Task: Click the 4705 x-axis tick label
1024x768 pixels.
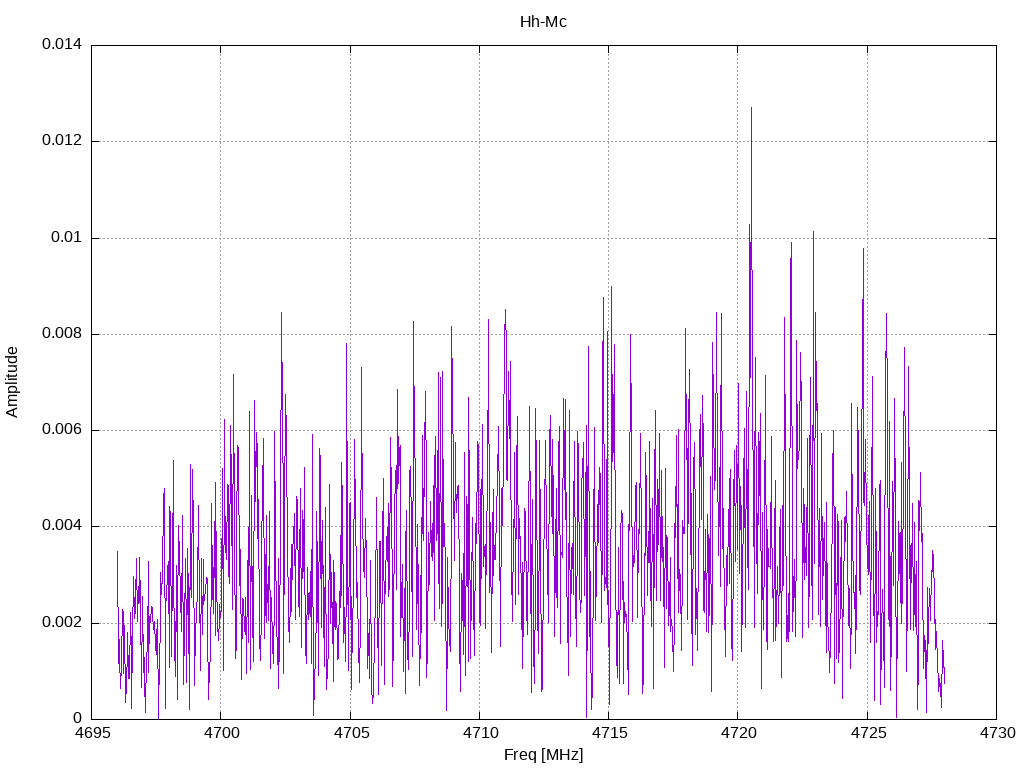Action: pyautogui.click(x=351, y=733)
